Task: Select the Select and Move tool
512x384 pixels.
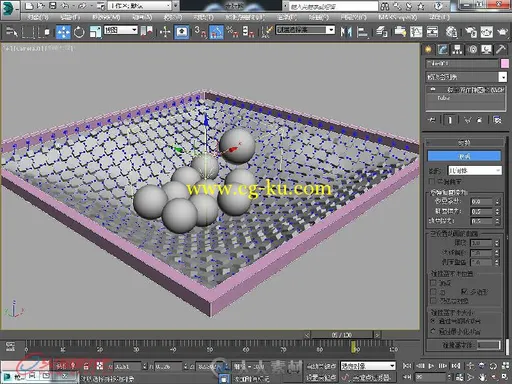Action: tap(63, 32)
